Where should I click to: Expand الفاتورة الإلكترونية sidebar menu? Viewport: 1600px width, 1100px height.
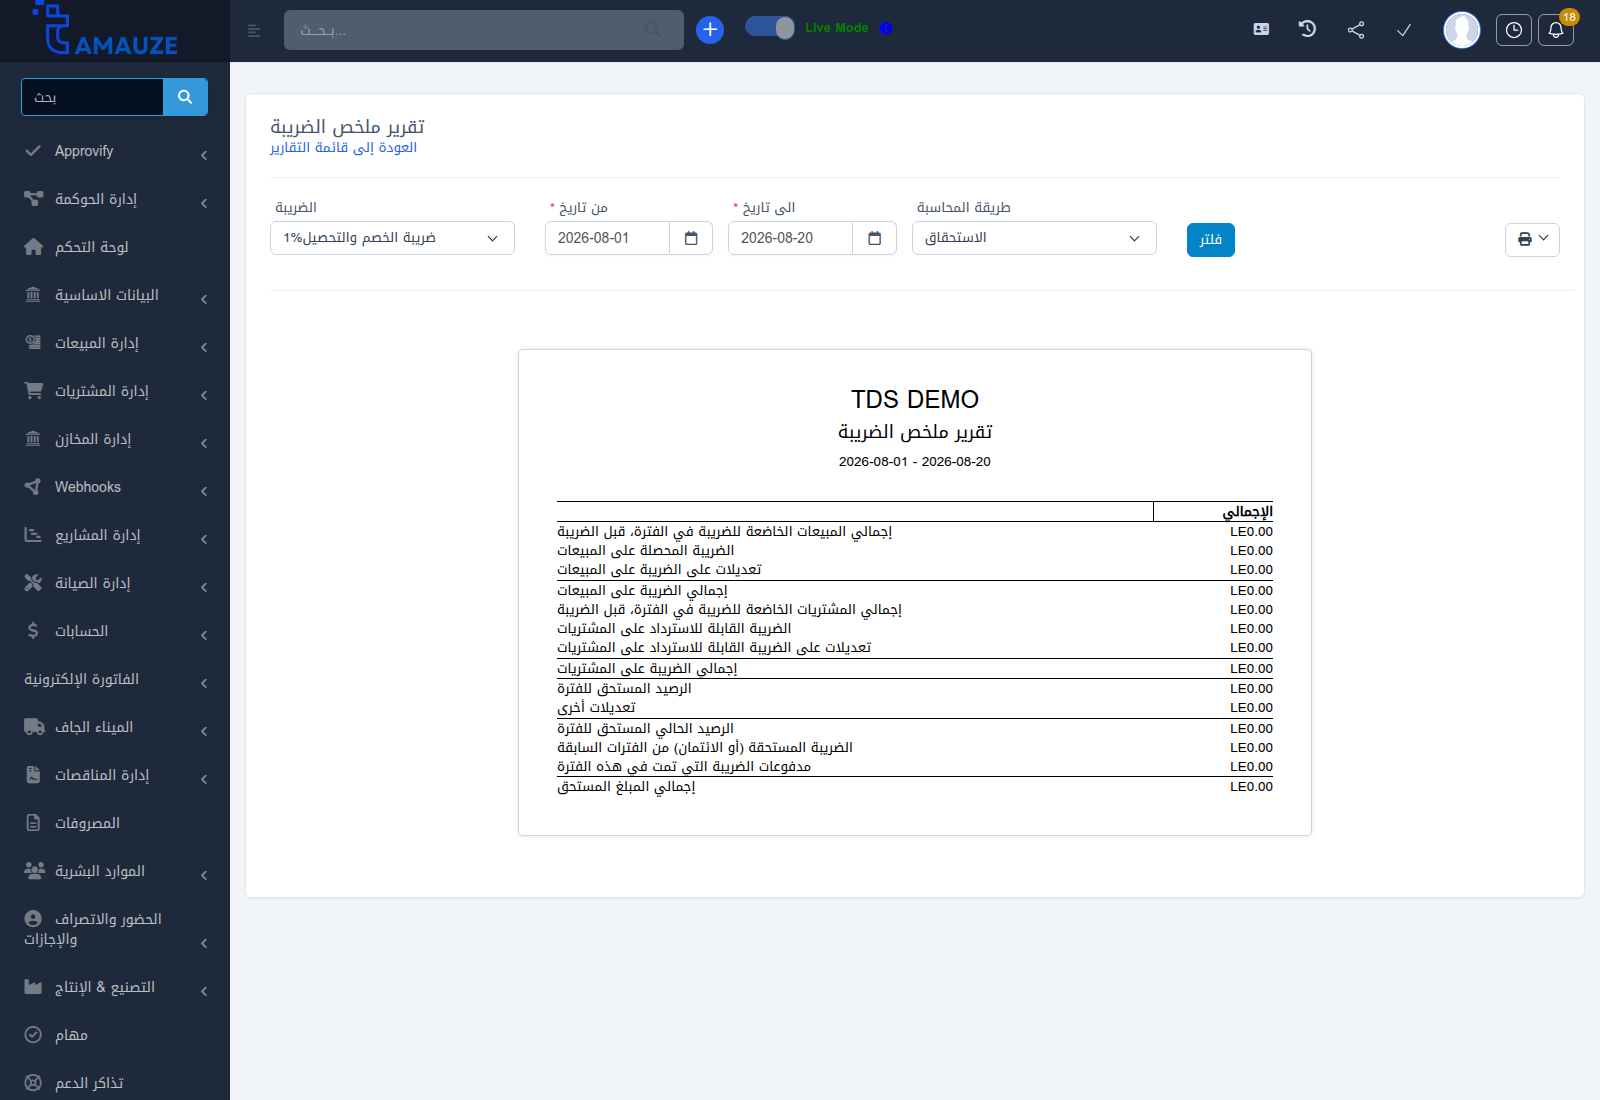coord(115,679)
